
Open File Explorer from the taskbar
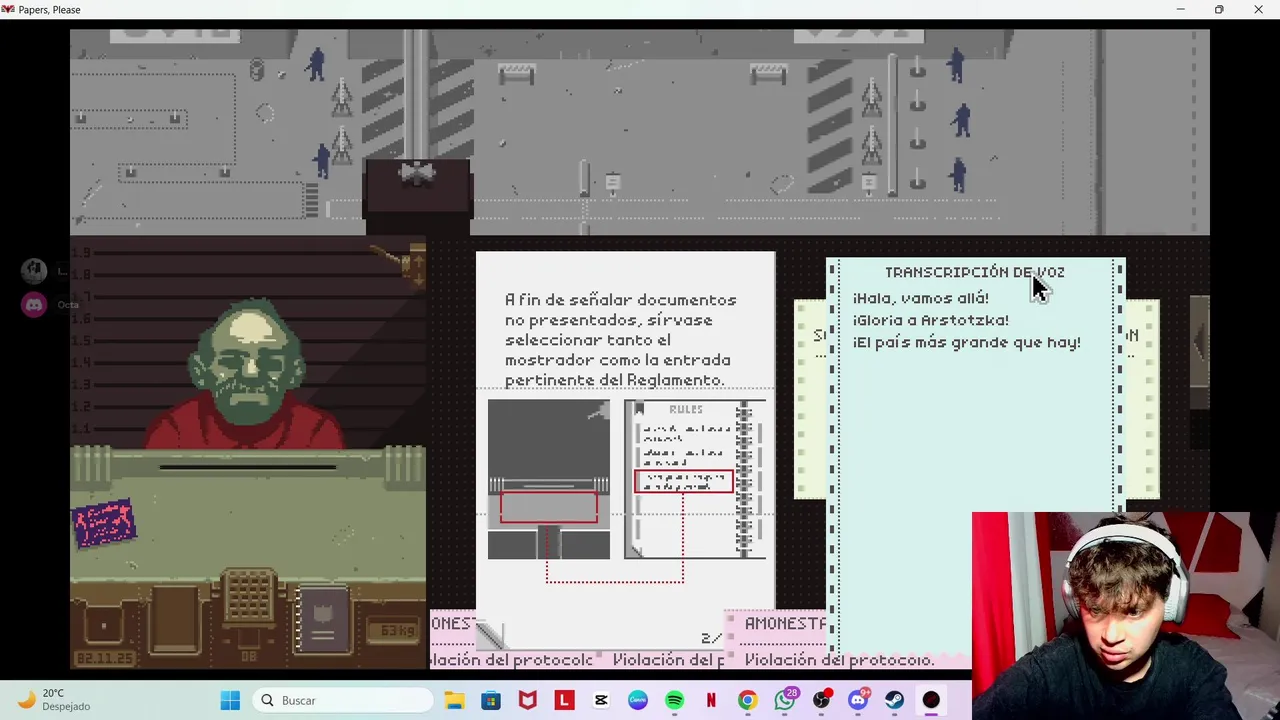[x=454, y=700]
